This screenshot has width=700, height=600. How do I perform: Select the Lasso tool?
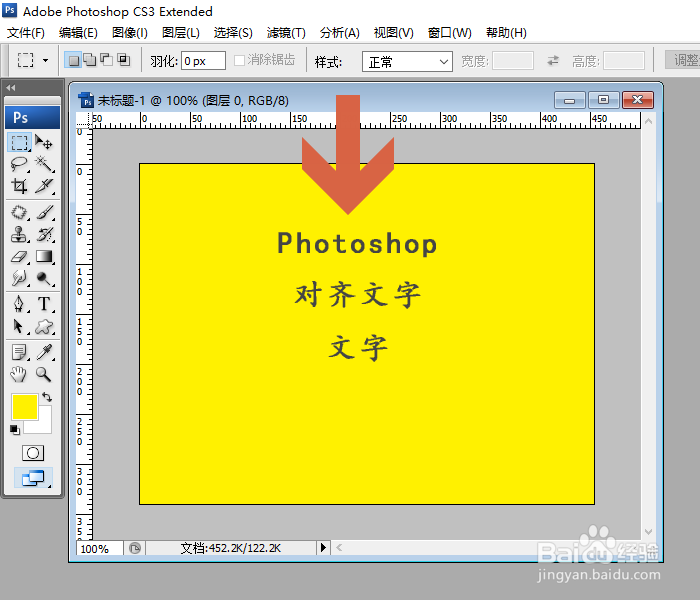(19, 164)
